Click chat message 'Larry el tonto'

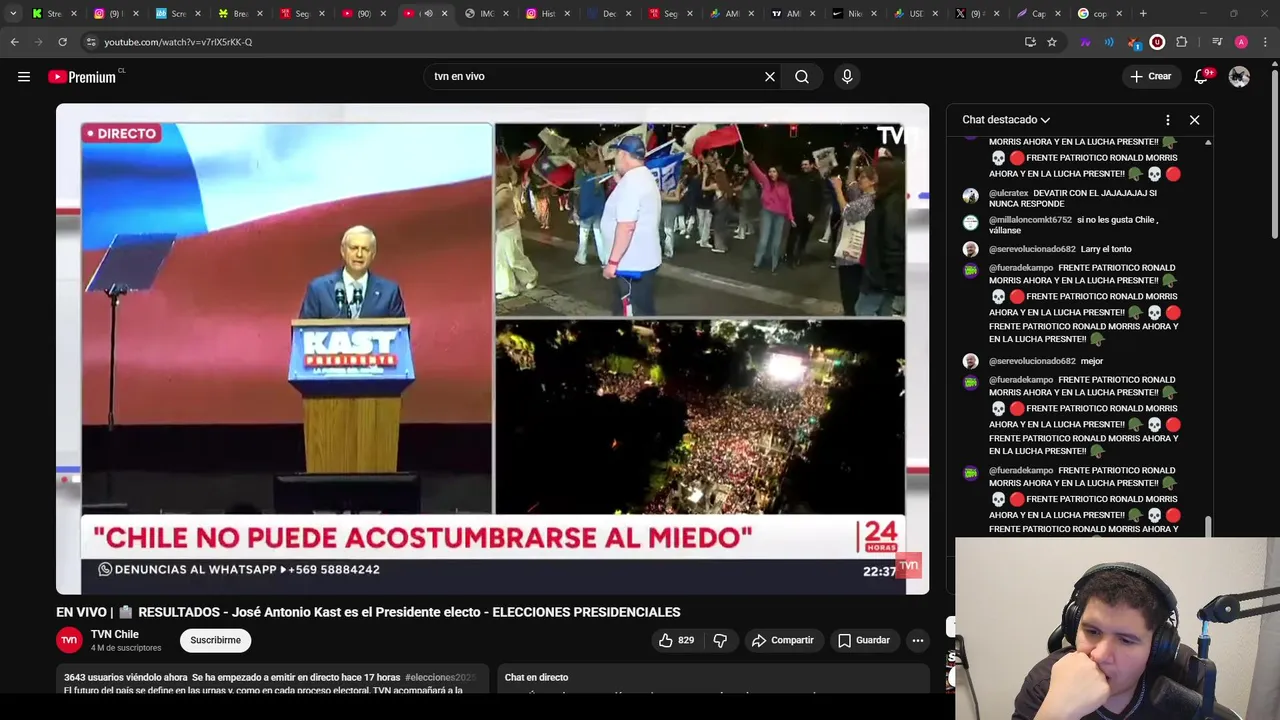(x=1106, y=249)
